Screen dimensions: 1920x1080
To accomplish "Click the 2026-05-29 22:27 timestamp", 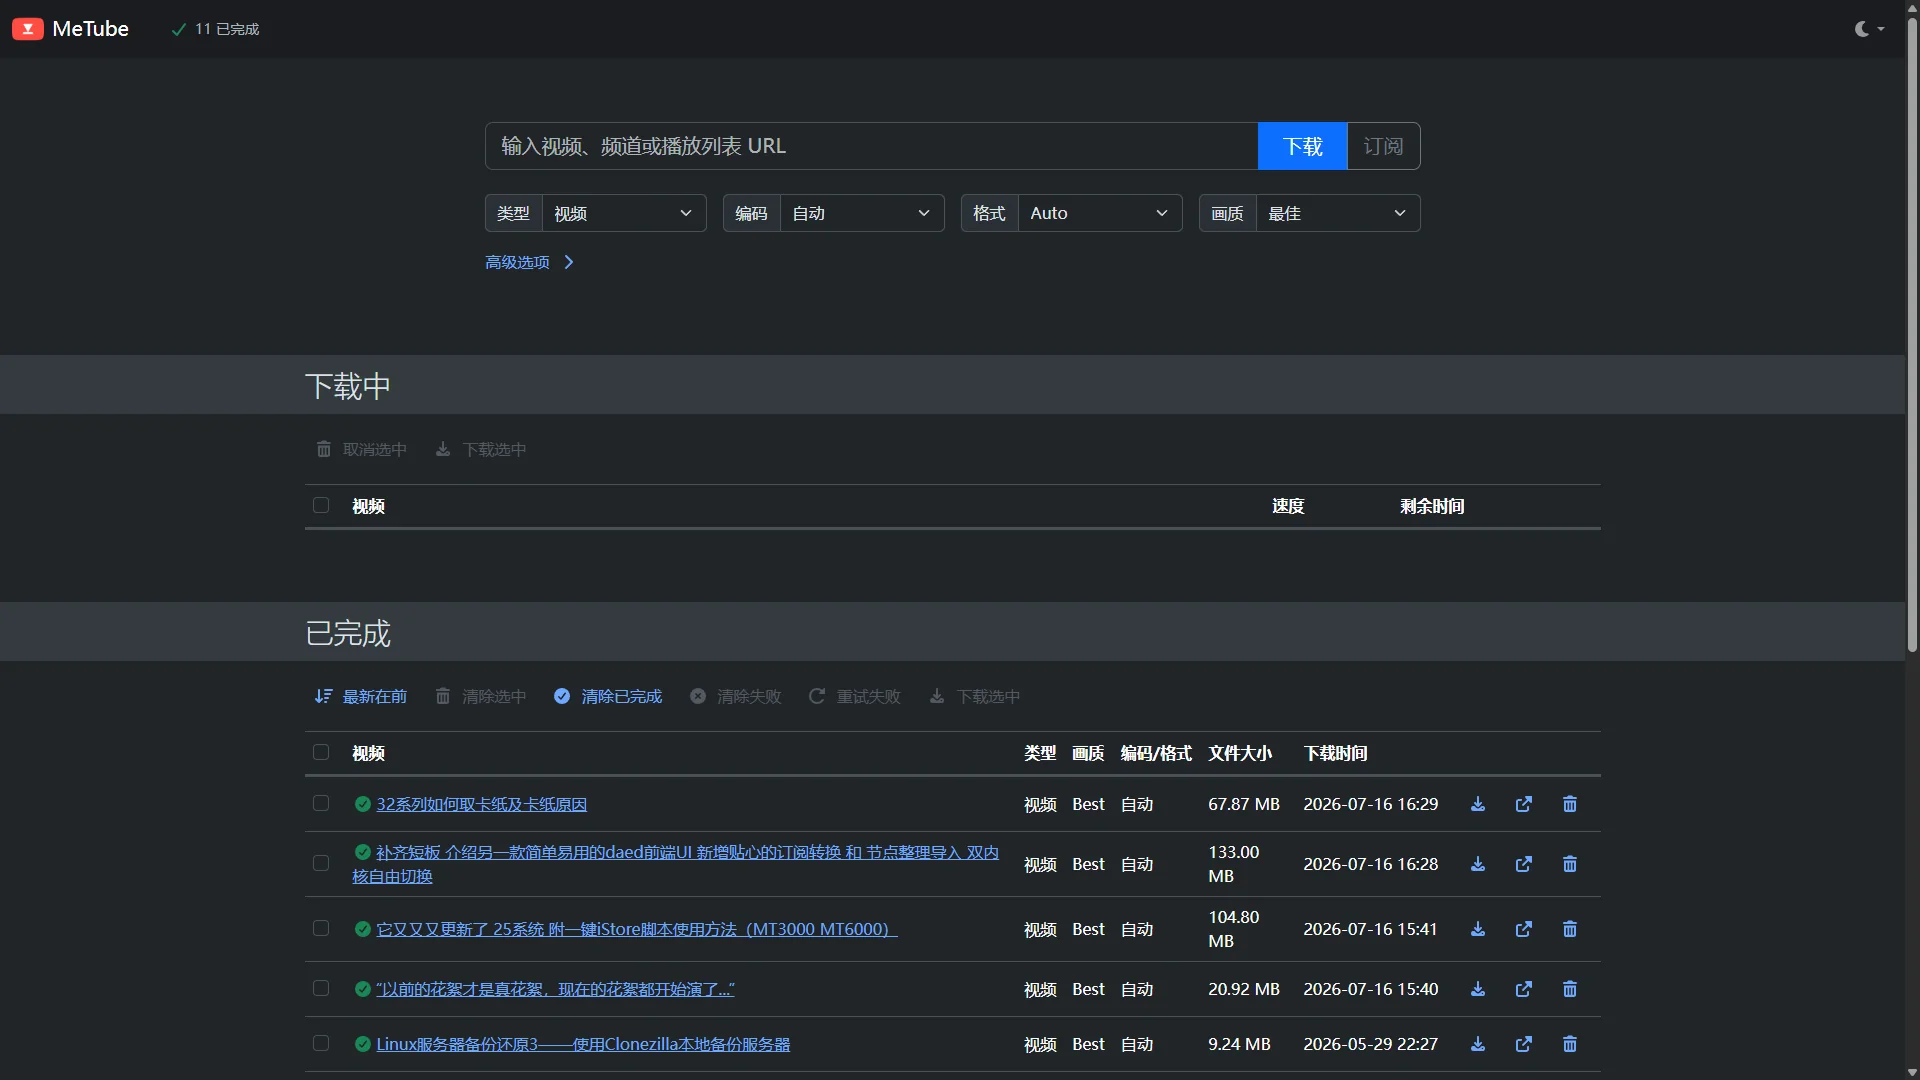I will (x=1371, y=1044).
